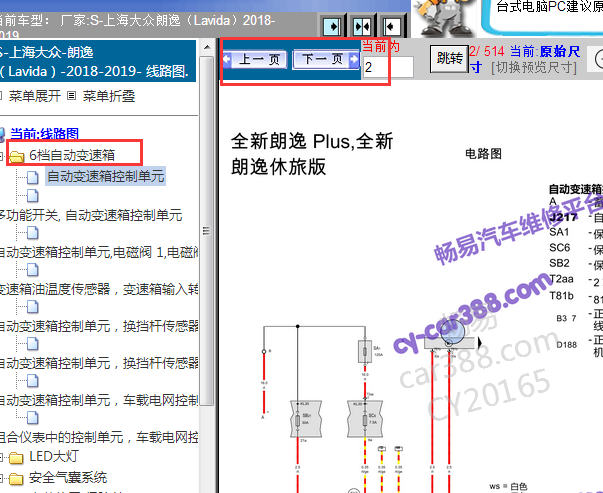This screenshot has height=493, width=603.
Task: Click the 跳转 jump button
Action: point(449,58)
